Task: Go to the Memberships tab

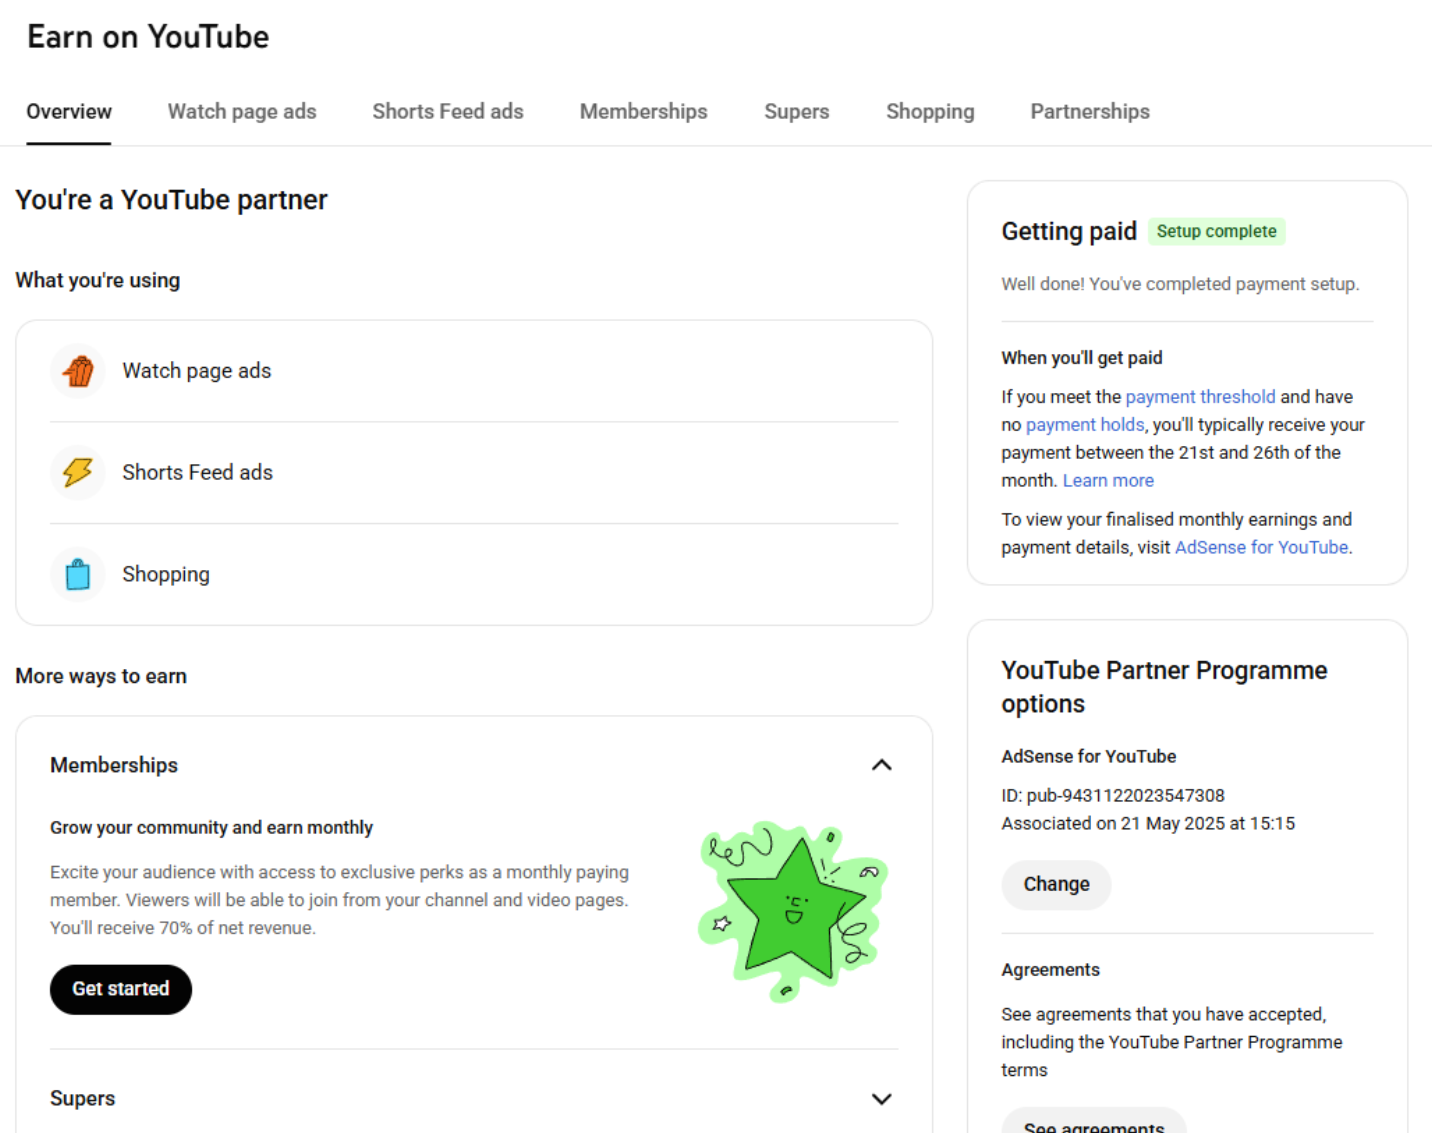Action: coord(643,112)
